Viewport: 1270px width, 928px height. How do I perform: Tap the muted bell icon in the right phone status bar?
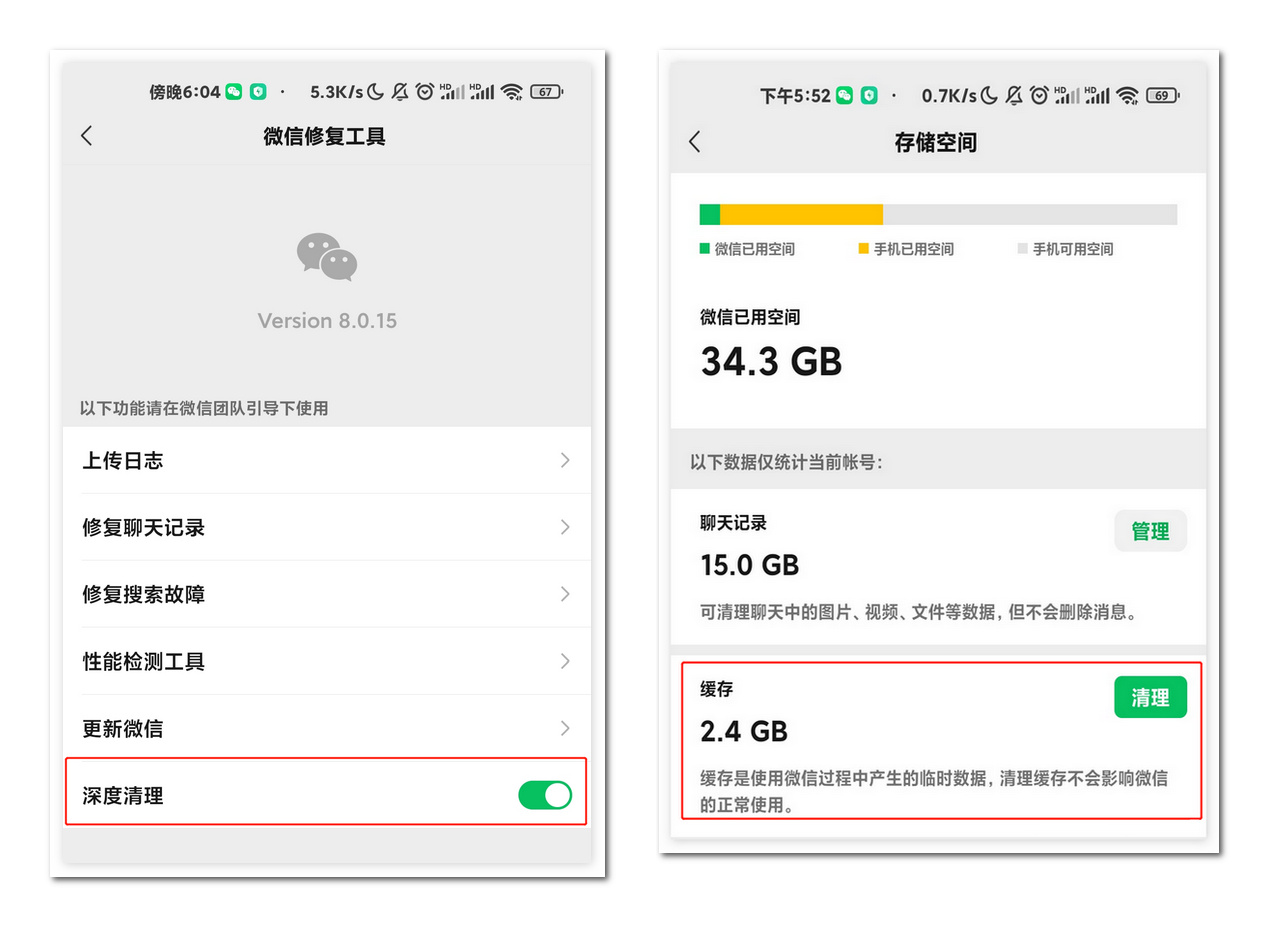click(1014, 96)
